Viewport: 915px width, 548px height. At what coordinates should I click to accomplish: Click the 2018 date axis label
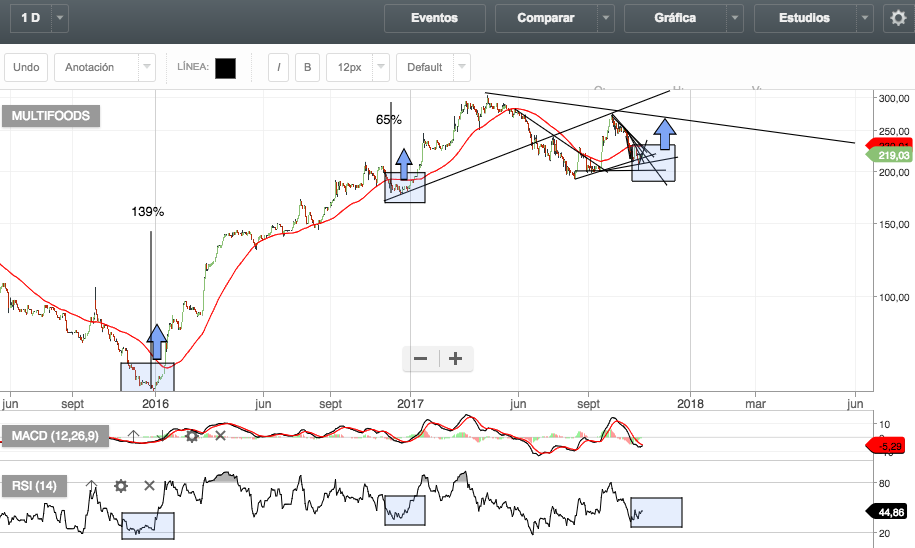point(690,404)
